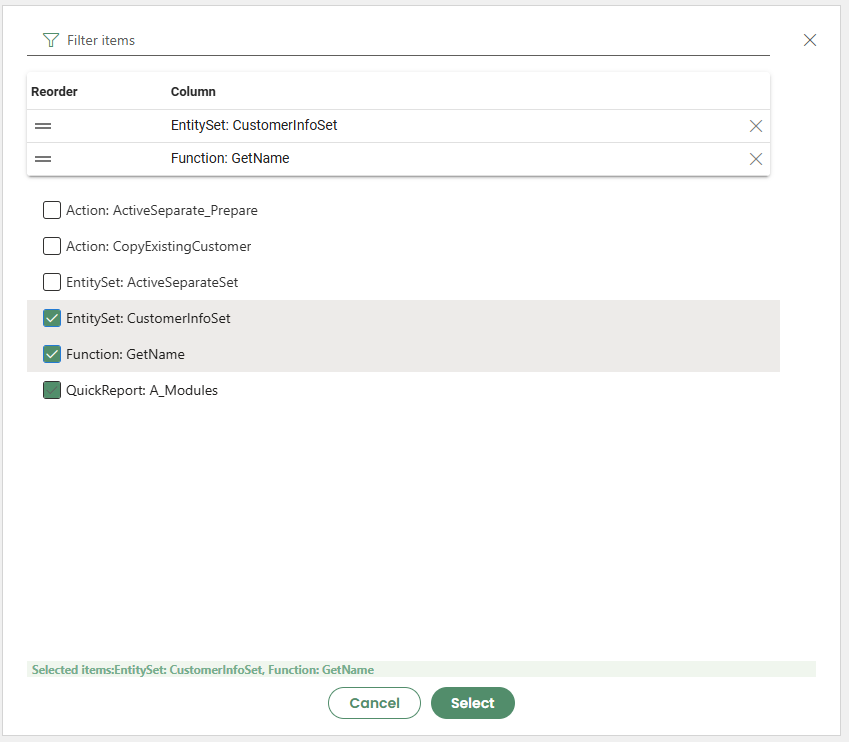Viewport: 849px width, 742px height.
Task: Check Action: ActiveSeparate_Prepare checkbox
Action: tap(52, 210)
